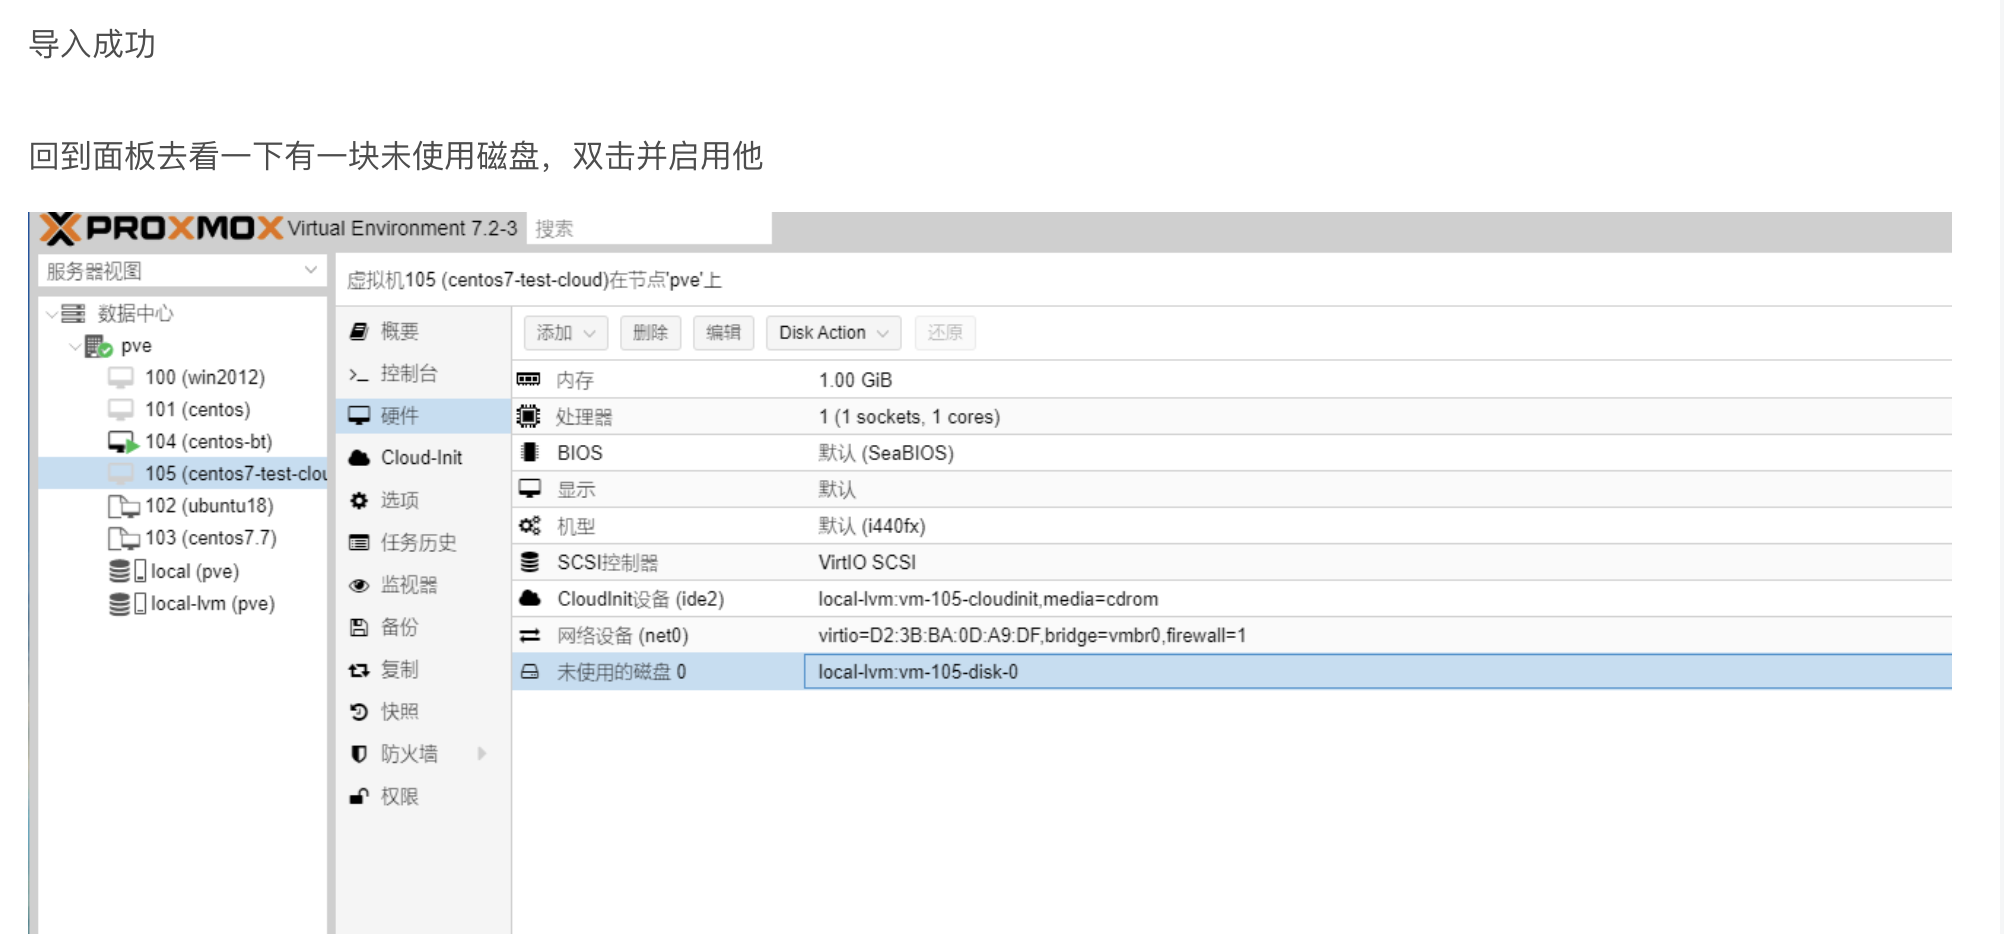This screenshot has height=934, width=2004.
Task: Open the Disk Action dropdown menu
Action: tap(833, 333)
